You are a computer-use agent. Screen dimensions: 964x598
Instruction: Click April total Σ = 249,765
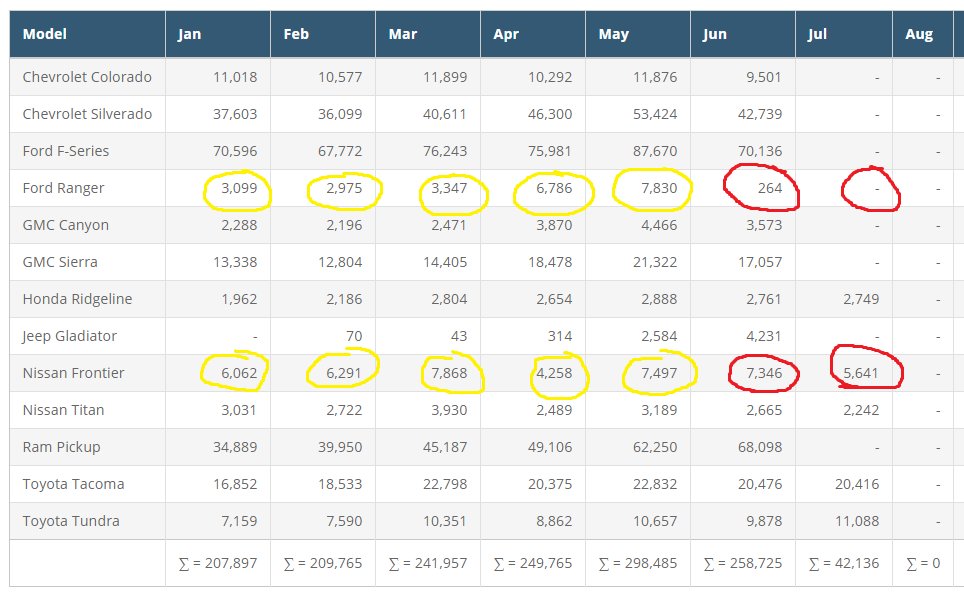pyautogui.click(x=533, y=564)
